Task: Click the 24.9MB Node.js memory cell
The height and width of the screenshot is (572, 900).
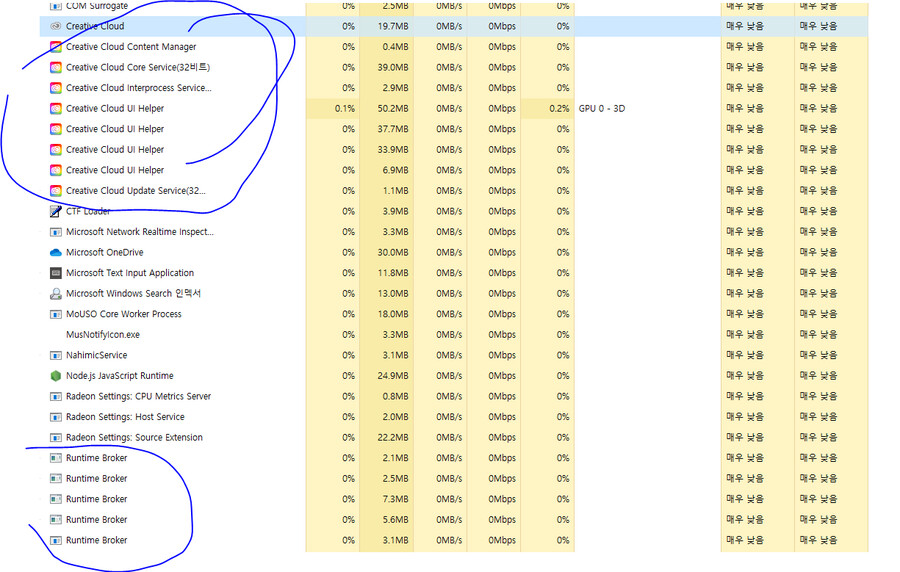Action: coord(386,376)
